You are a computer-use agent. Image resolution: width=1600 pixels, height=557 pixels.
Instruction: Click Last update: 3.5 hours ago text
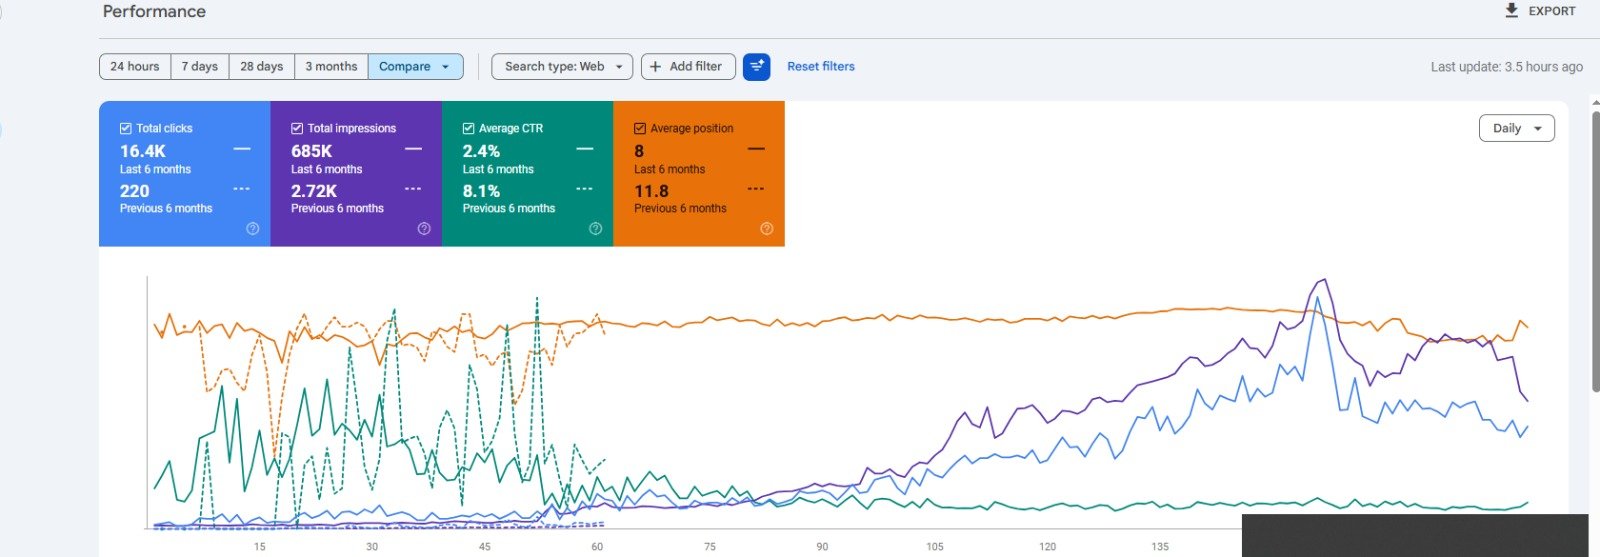coord(1507,67)
